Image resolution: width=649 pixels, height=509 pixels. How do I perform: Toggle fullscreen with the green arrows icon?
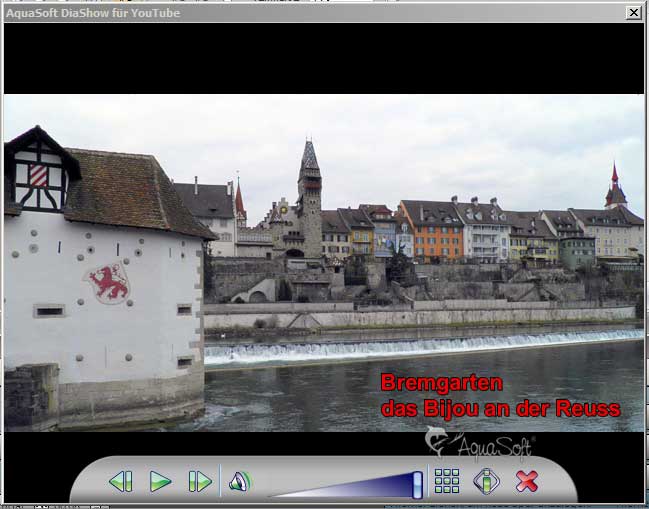pyautogui.click(x=486, y=482)
